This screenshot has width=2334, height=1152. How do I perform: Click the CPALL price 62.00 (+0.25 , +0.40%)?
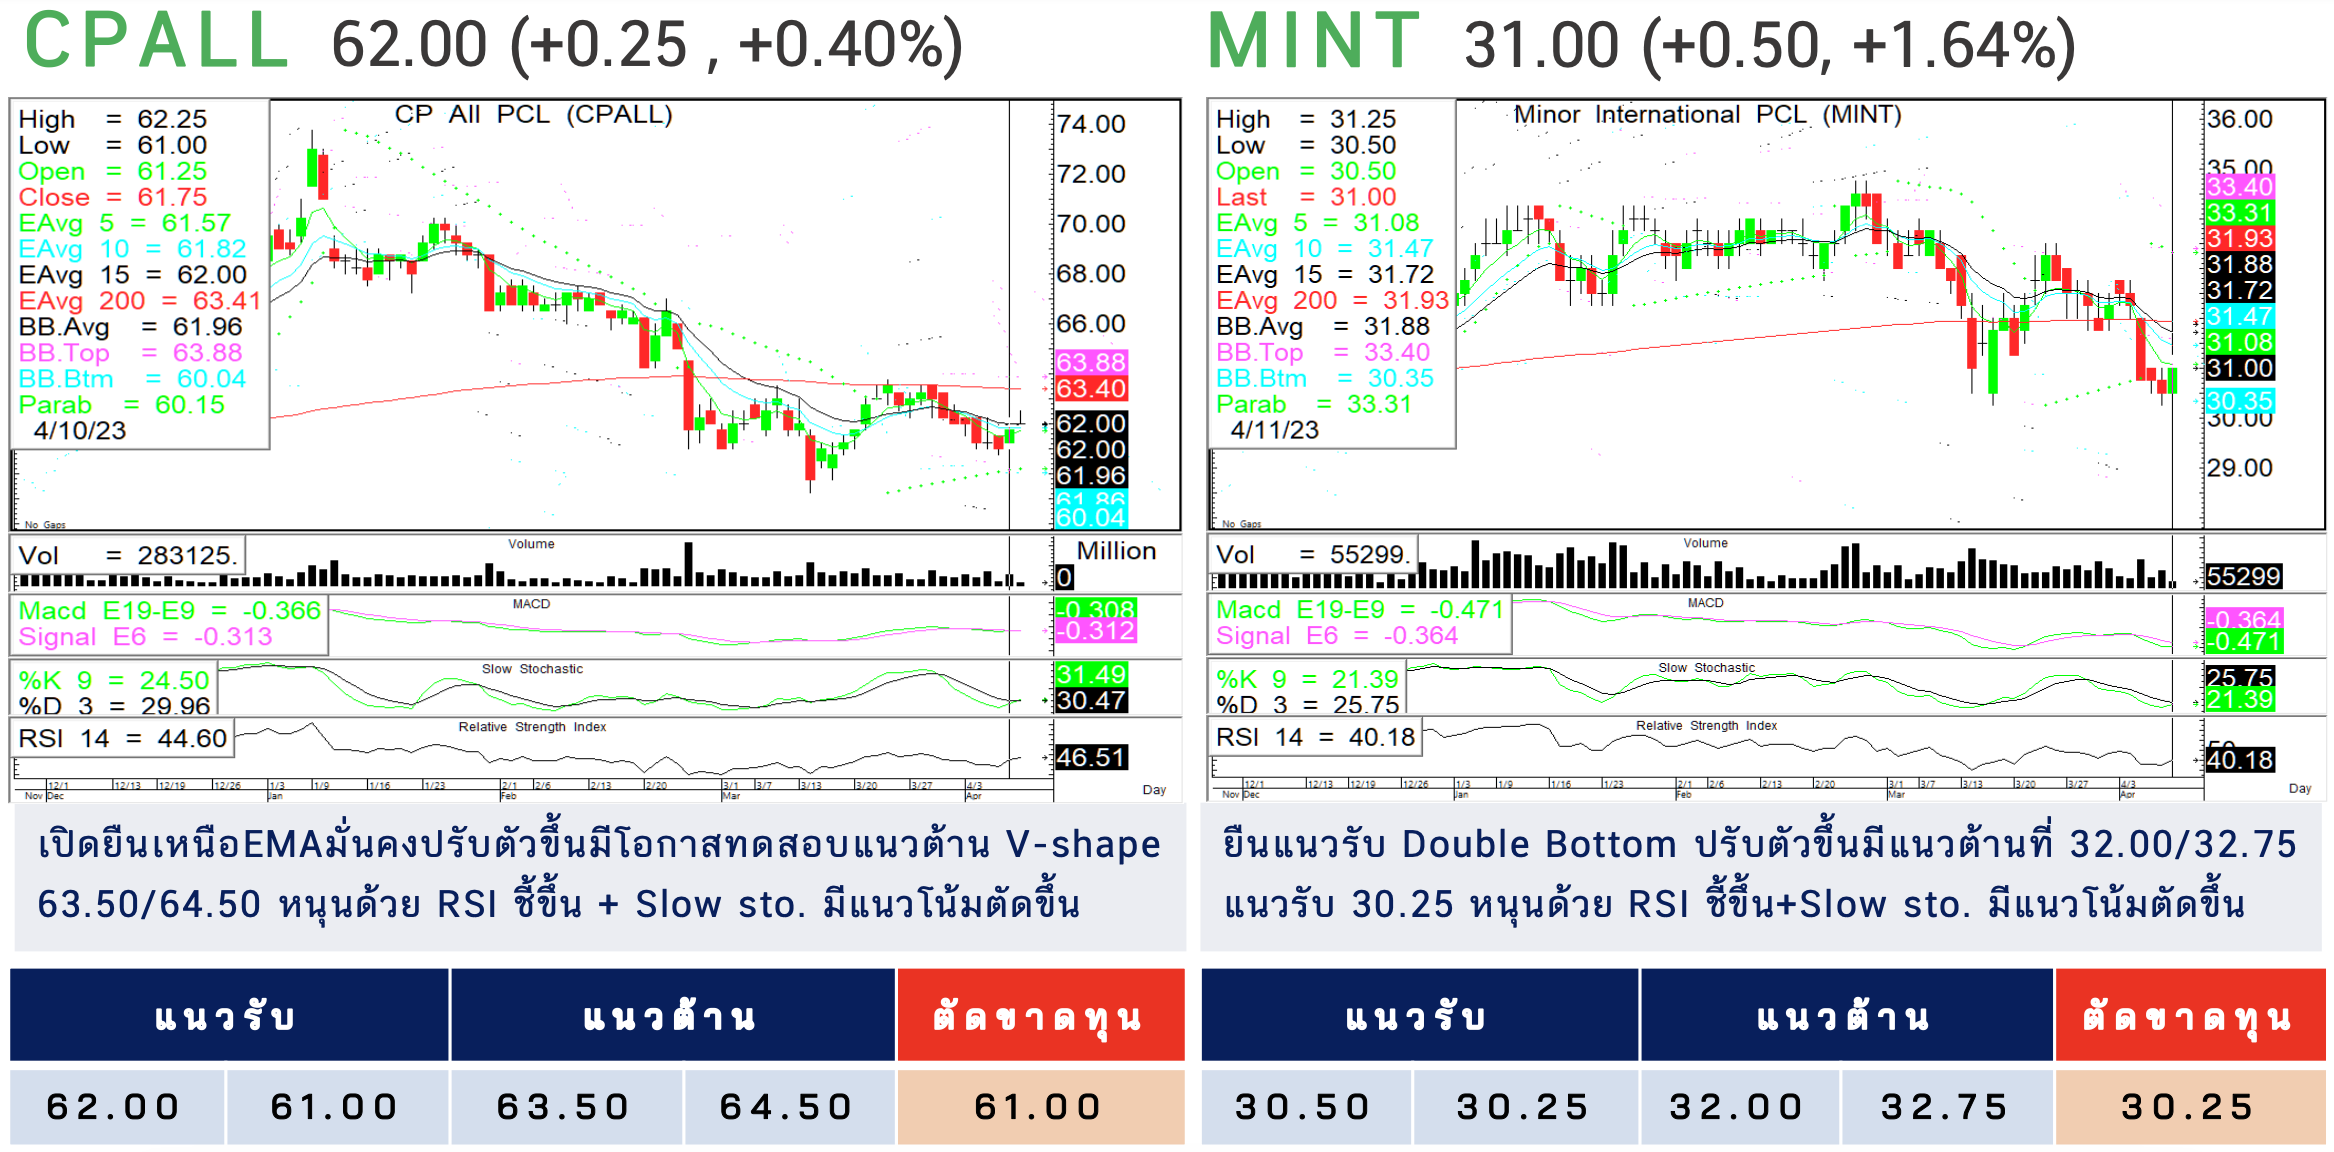pyautogui.click(x=647, y=45)
